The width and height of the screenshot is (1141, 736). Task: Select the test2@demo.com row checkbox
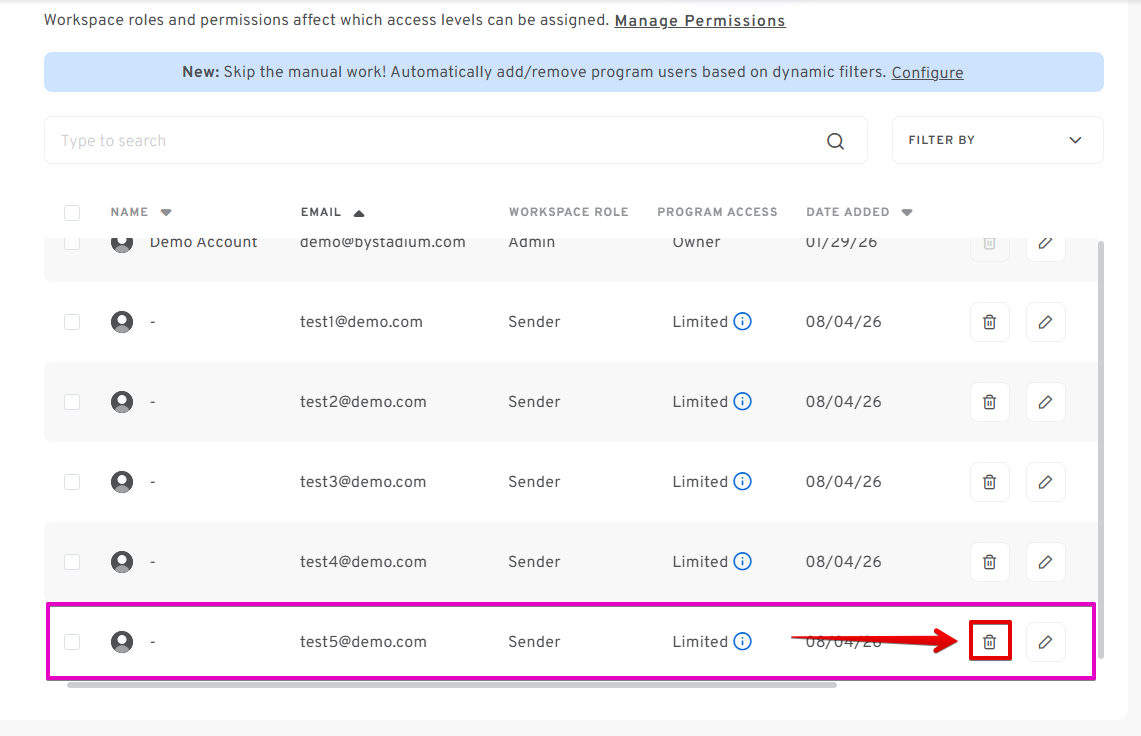(x=72, y=402)
